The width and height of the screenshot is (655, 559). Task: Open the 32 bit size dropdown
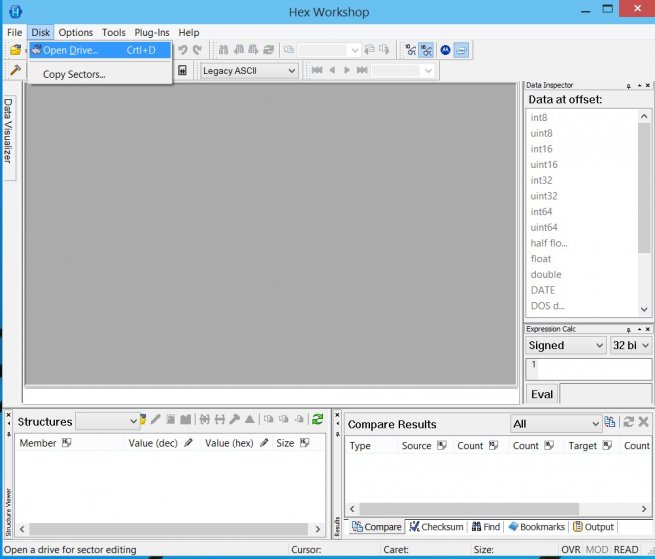coord(631,346)
